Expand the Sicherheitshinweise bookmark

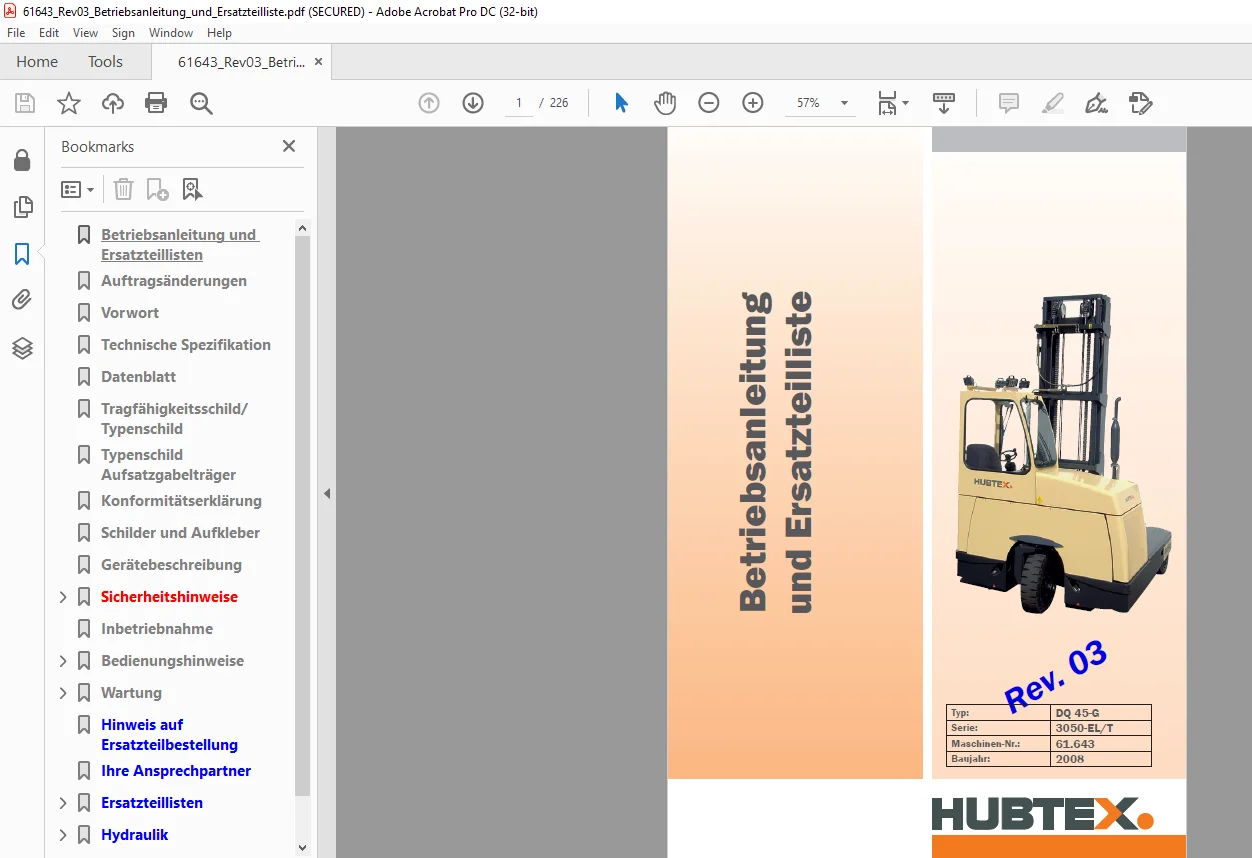coord(63,597)
